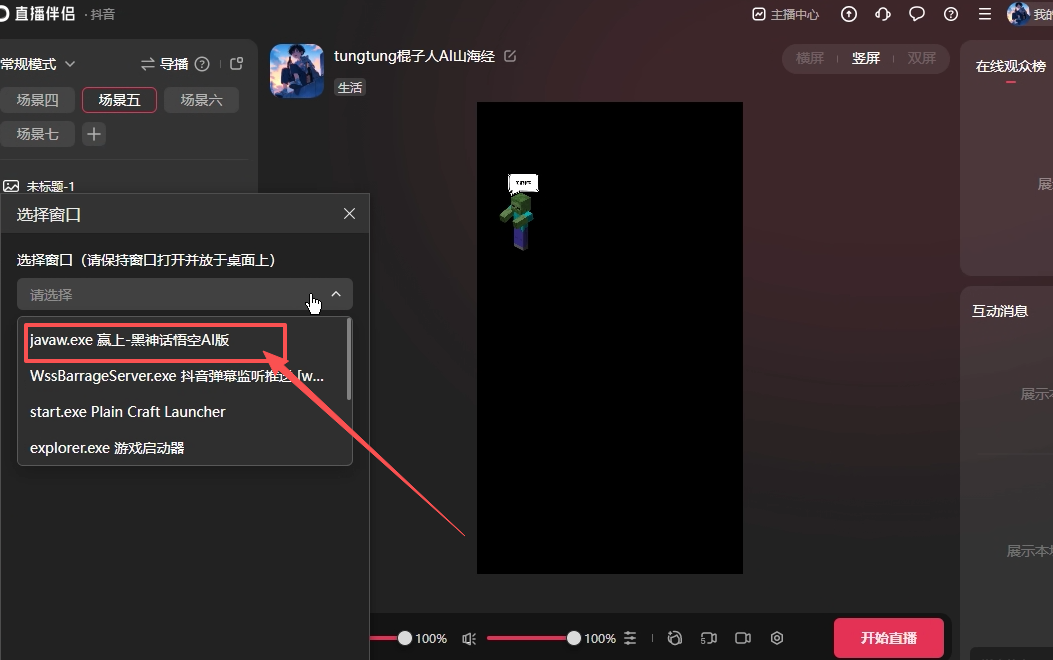Open the messages chat bubble icon
This screenshot has height=660, width=1053.
pos(916,14)
